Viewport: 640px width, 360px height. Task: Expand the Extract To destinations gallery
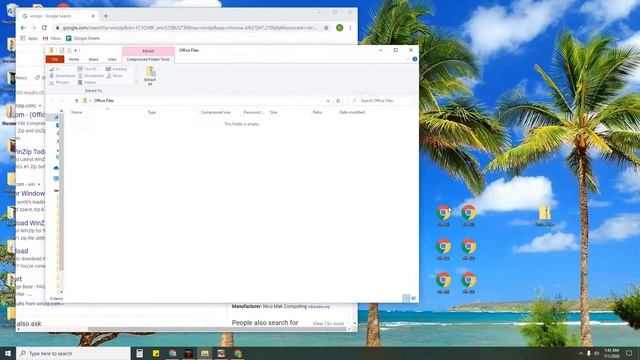[x=136, y=82]
